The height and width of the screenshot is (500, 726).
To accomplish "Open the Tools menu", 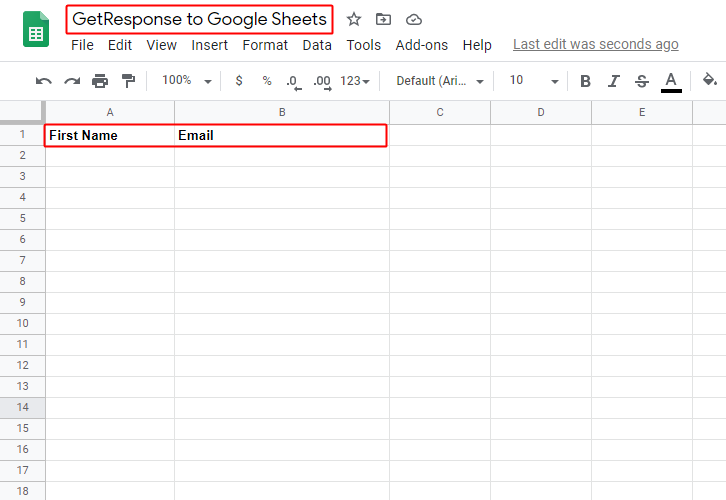I will [x=364, y=45].
